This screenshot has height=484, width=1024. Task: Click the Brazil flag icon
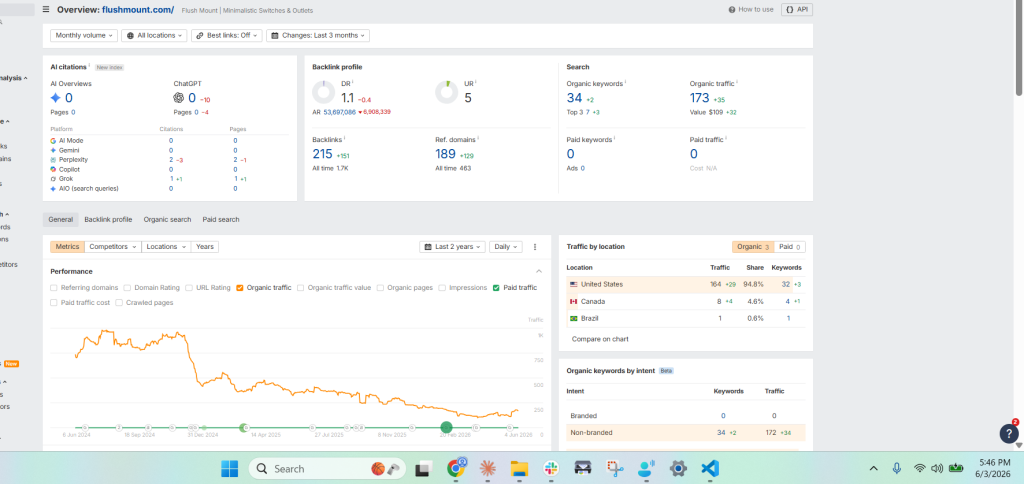point(574,319)
